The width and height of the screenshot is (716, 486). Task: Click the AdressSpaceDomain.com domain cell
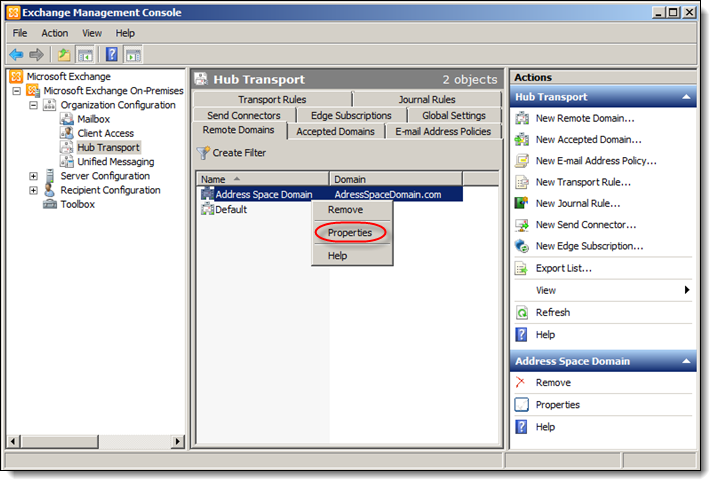click(388, 195)
